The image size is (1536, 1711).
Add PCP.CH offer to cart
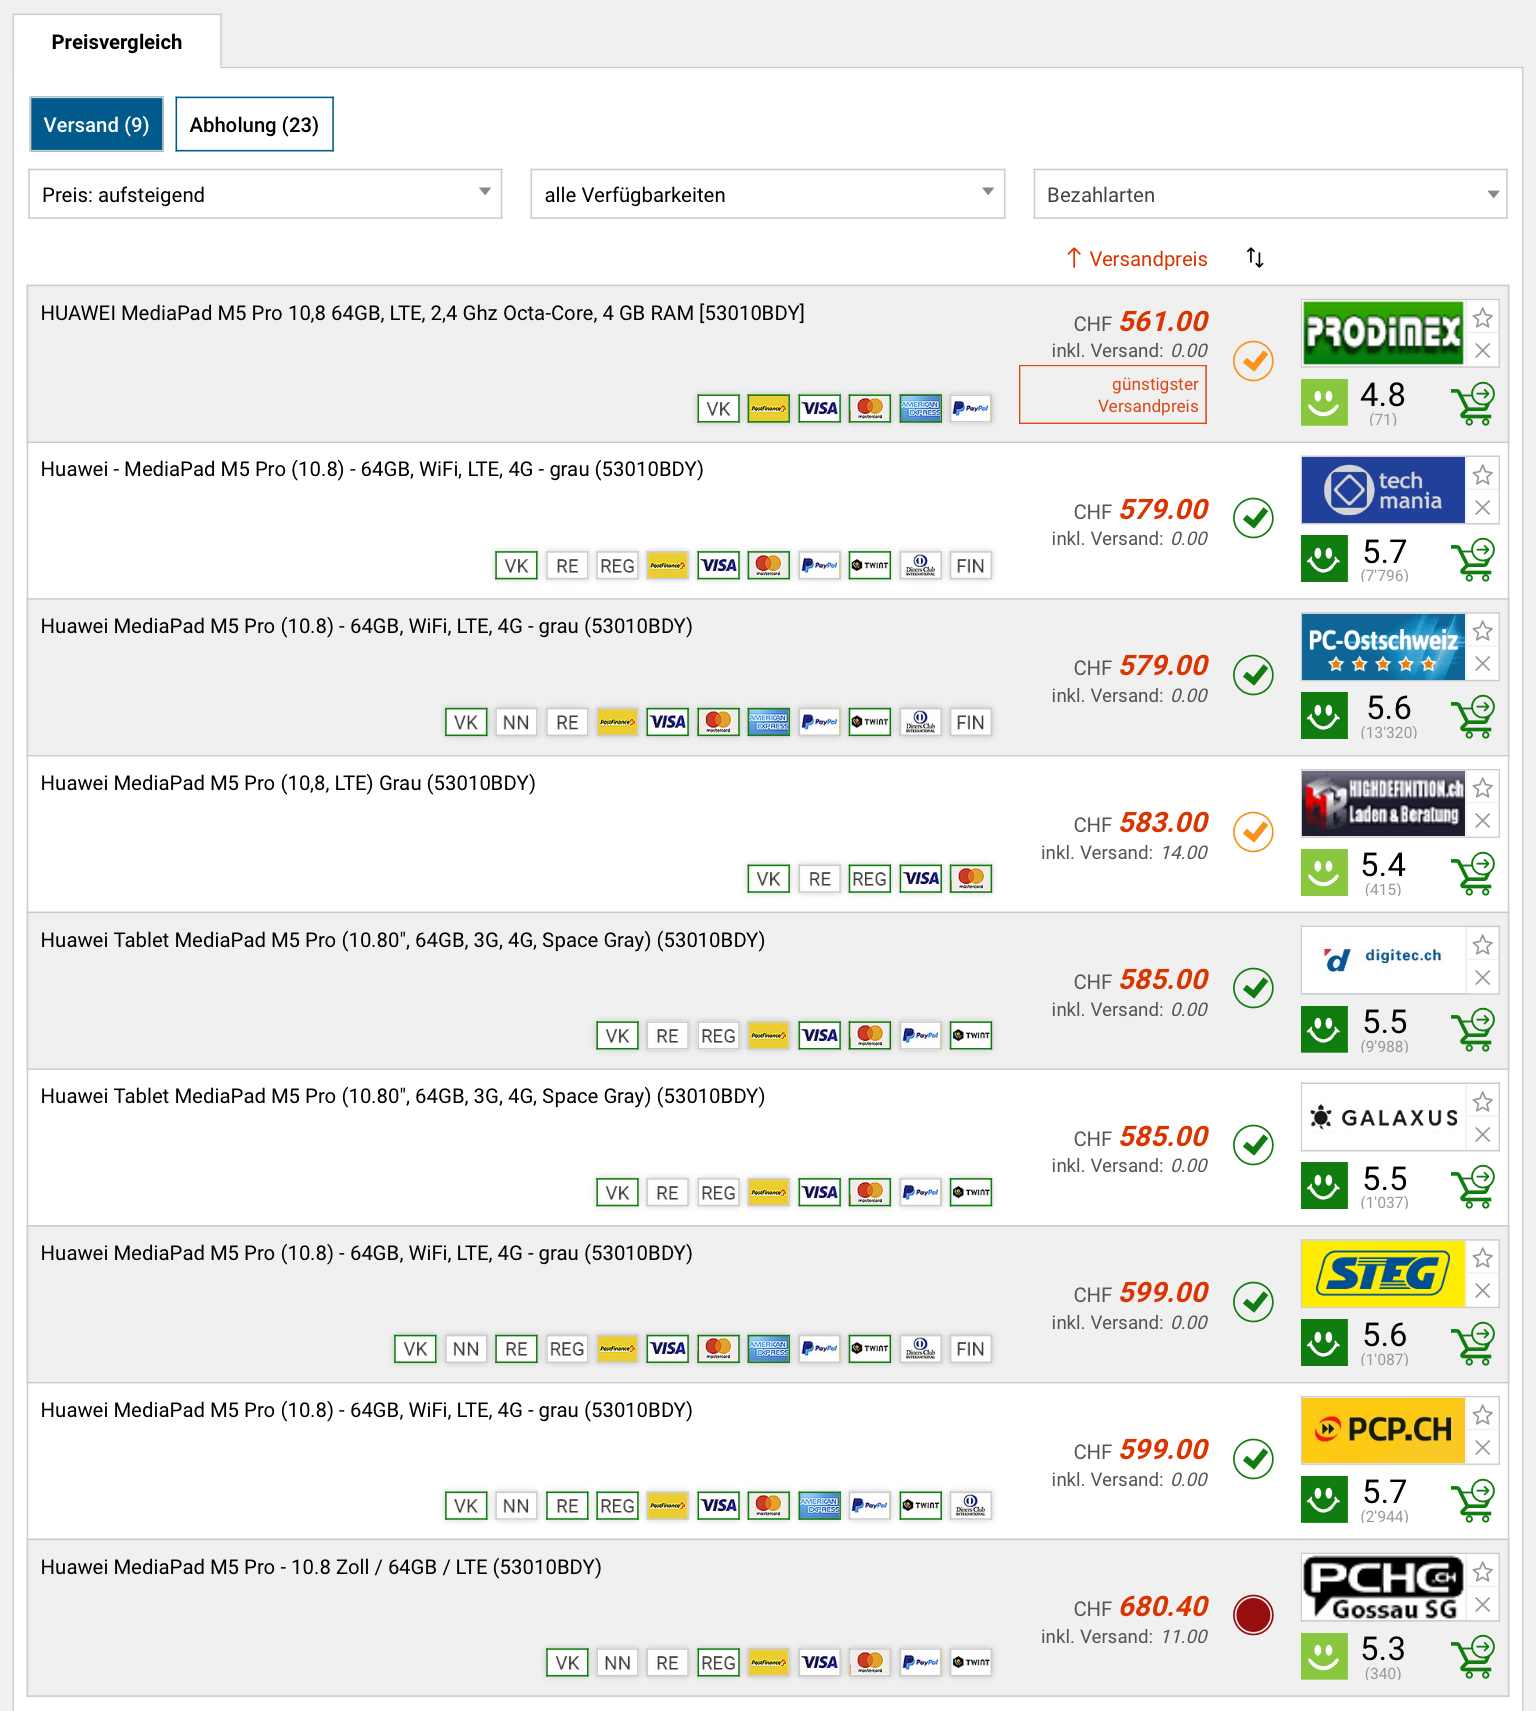[1473, 1501]
